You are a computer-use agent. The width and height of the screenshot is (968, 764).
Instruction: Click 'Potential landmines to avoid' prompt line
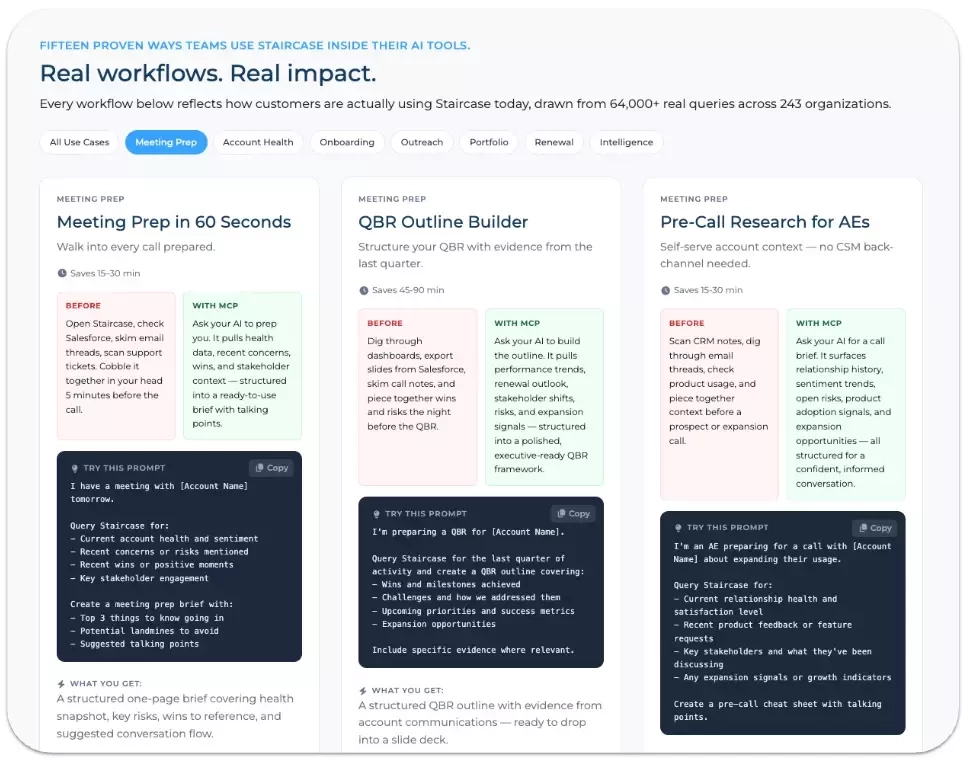pos(144,631)
